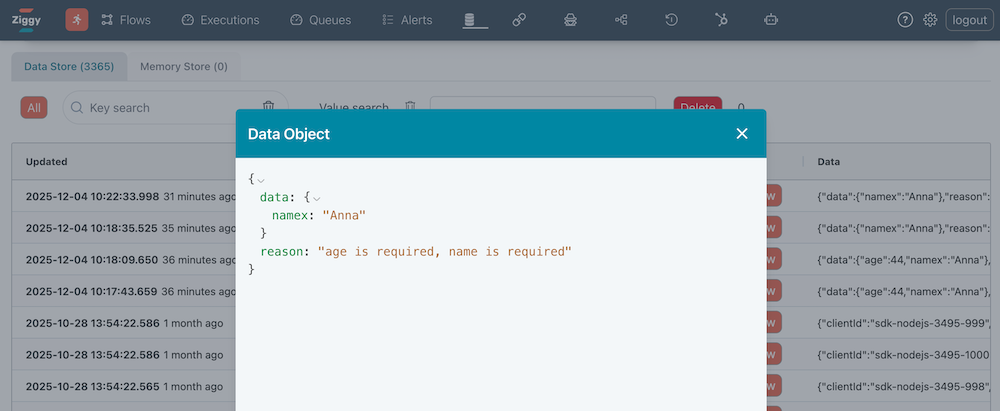Open the robot icon in navbar
Image resolution: width=1000 pixels, height=411 pixels.
771,20
